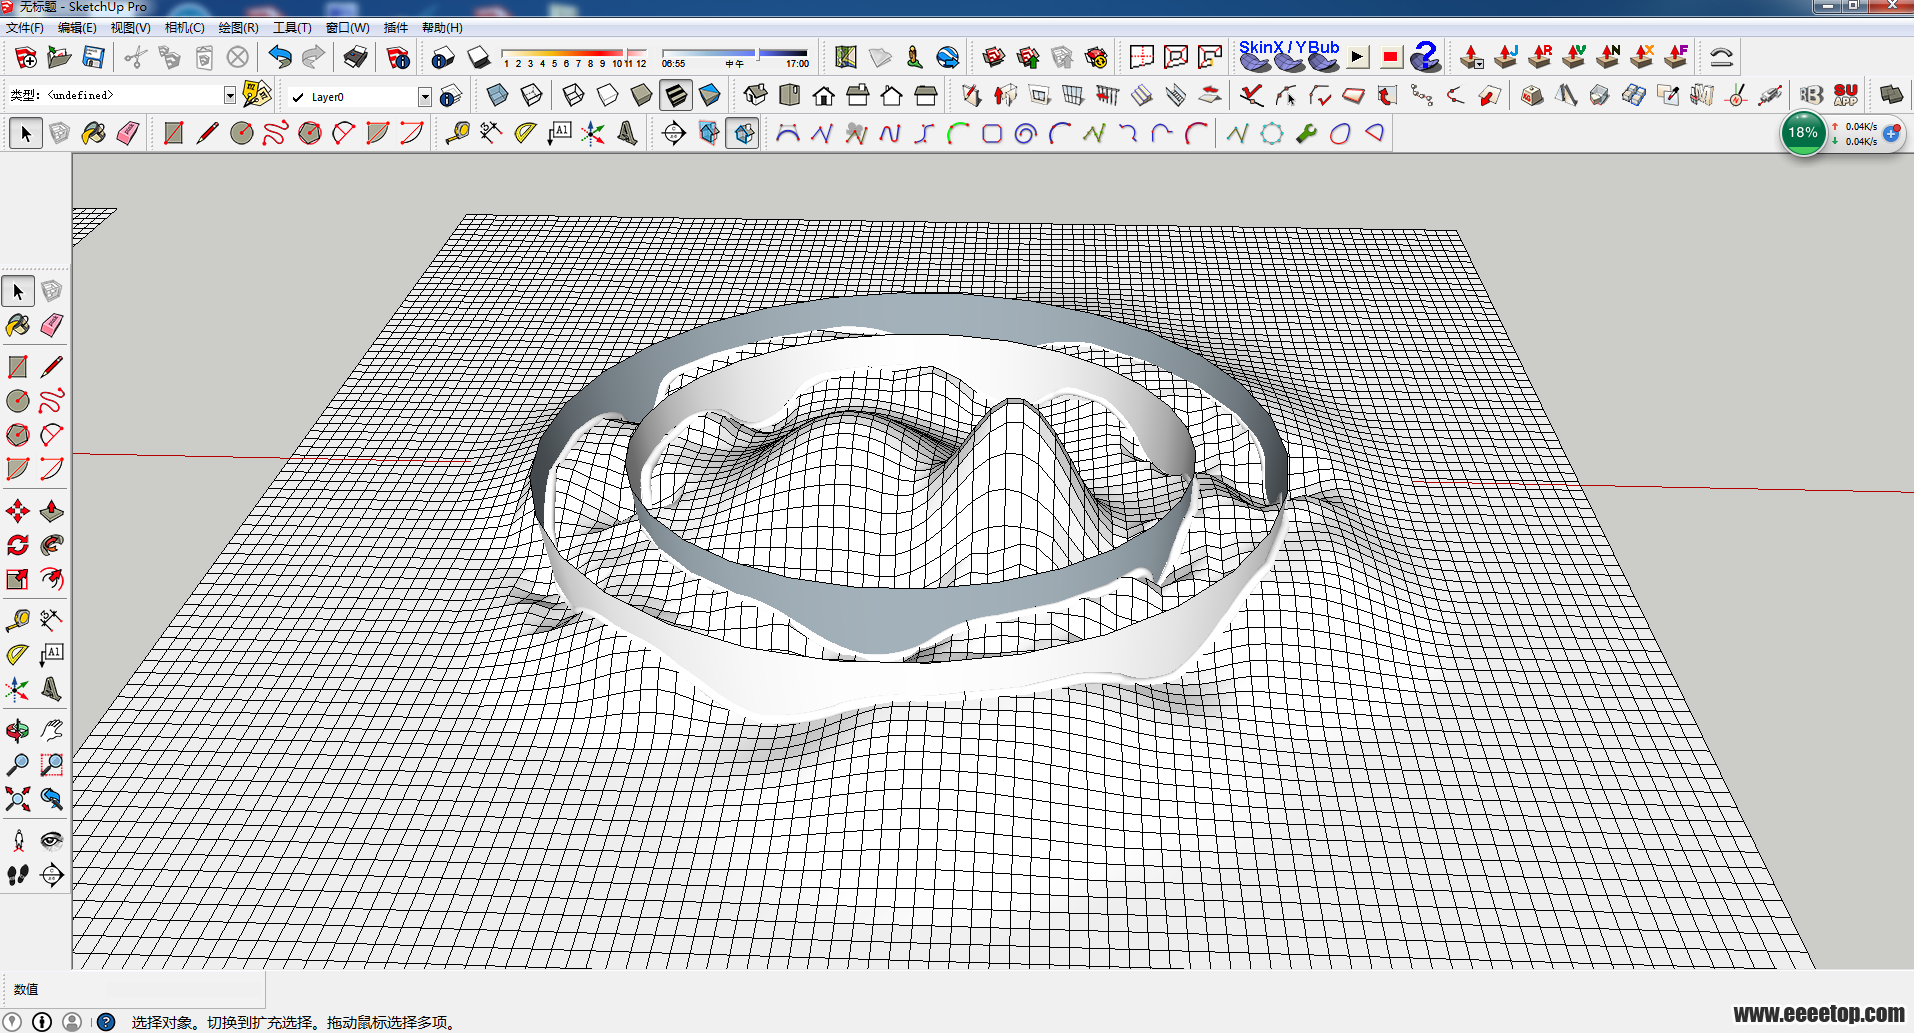Select the Zoom magnifier tool
The height and width of the screenshot is (1033, 1914).
[x=18, y=765]
